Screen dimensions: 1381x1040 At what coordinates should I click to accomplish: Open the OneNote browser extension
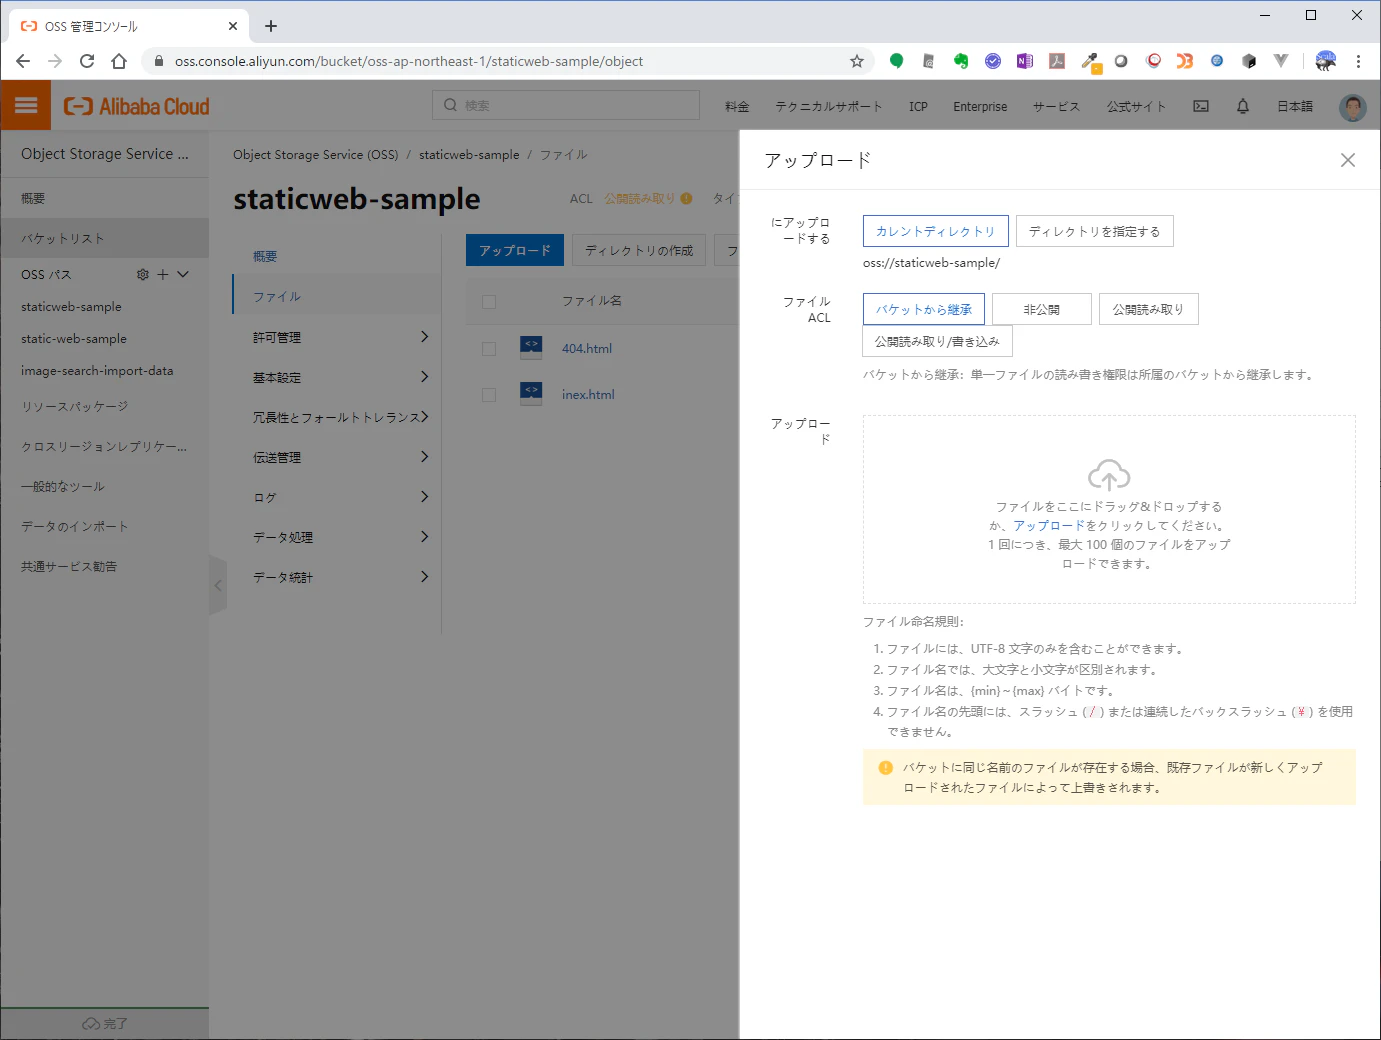1025,61
